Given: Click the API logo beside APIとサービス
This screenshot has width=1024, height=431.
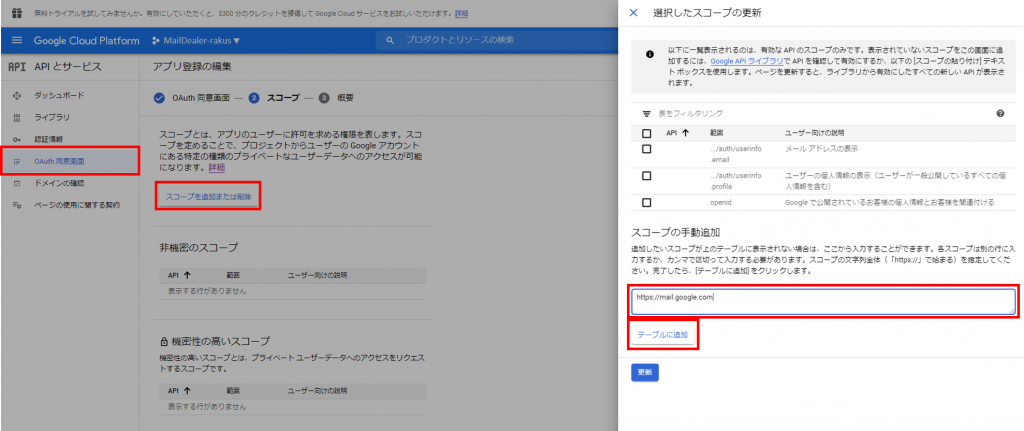Looking at the screenshot, I should click(x=16, y=67).
